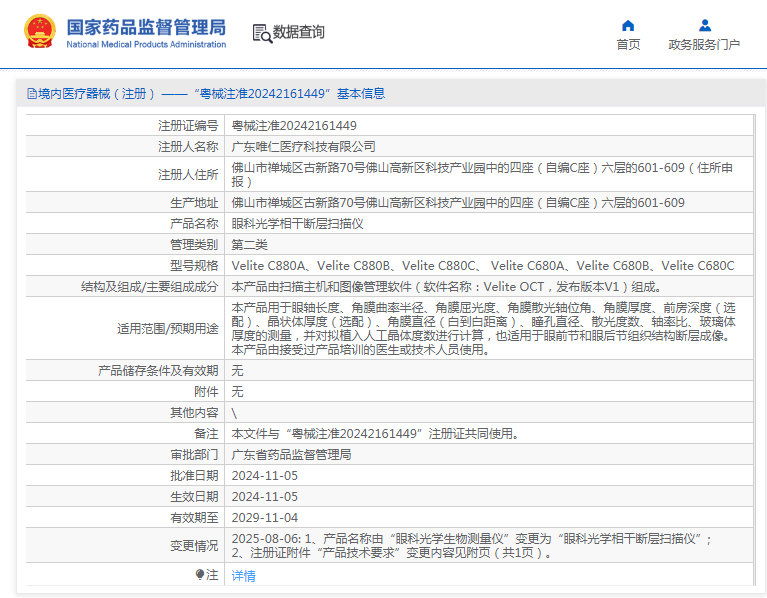Click the bullet icon beside 备注 at bottom
The image size is (767, 598).
point(200,575)
